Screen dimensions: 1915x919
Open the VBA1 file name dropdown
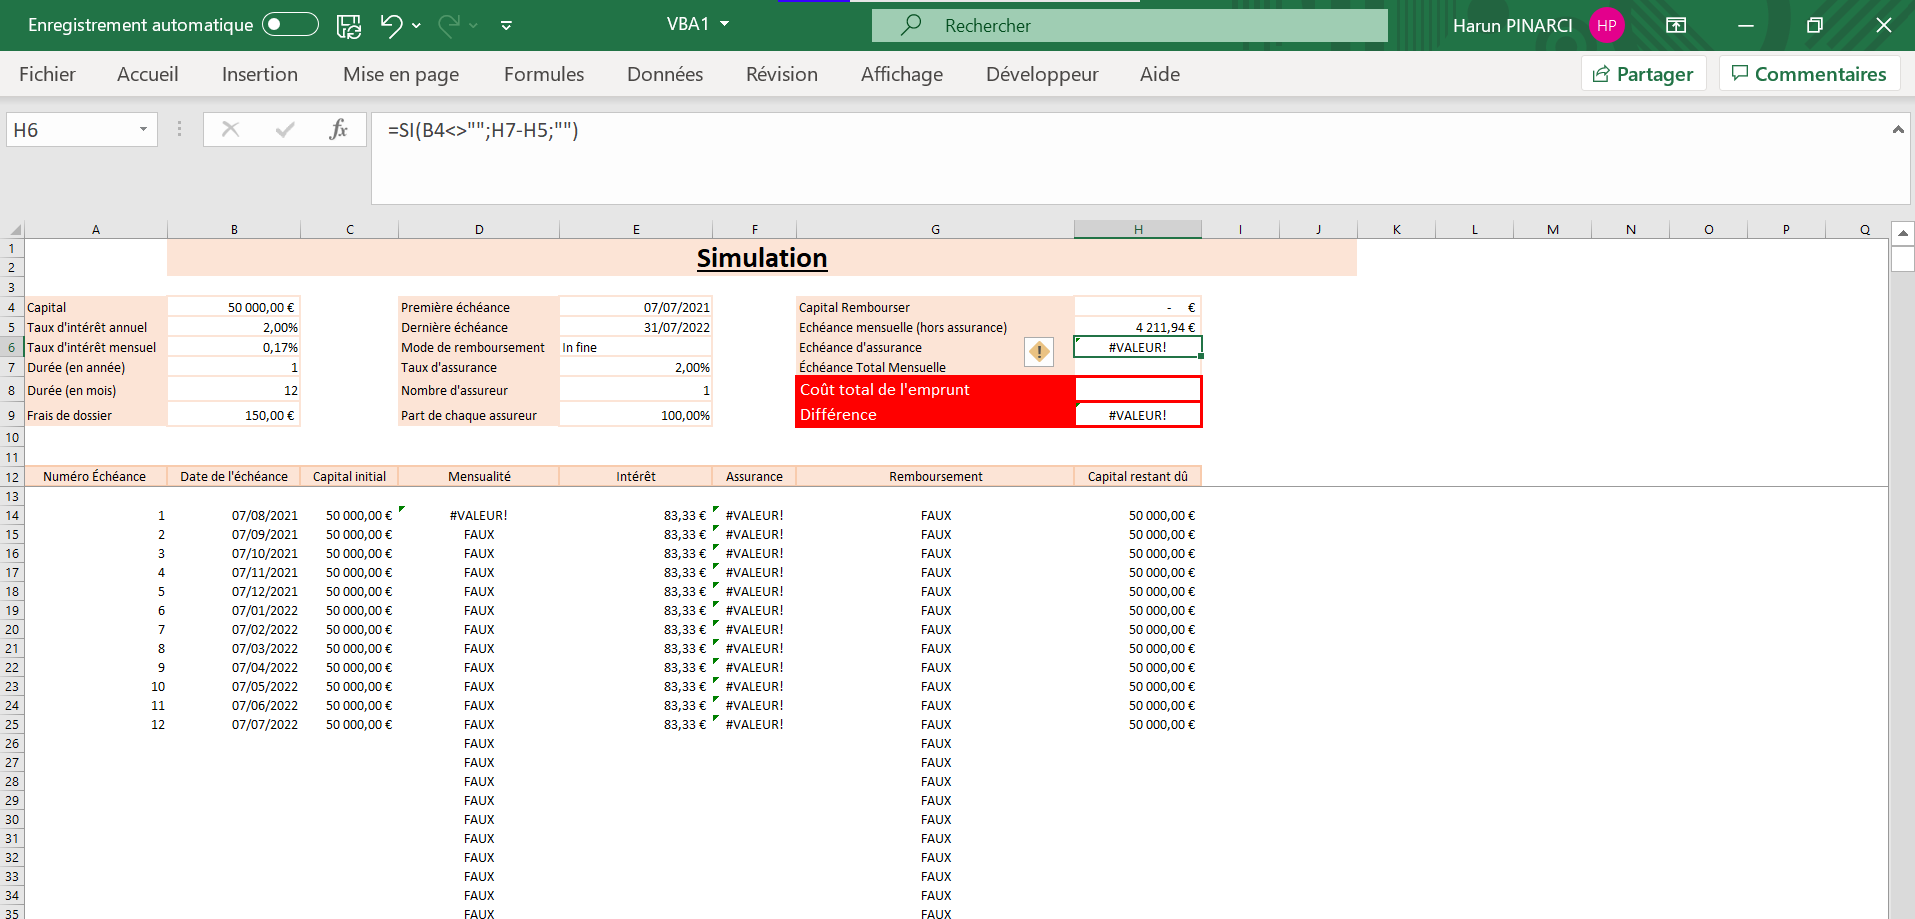click(x=725, y=24)
